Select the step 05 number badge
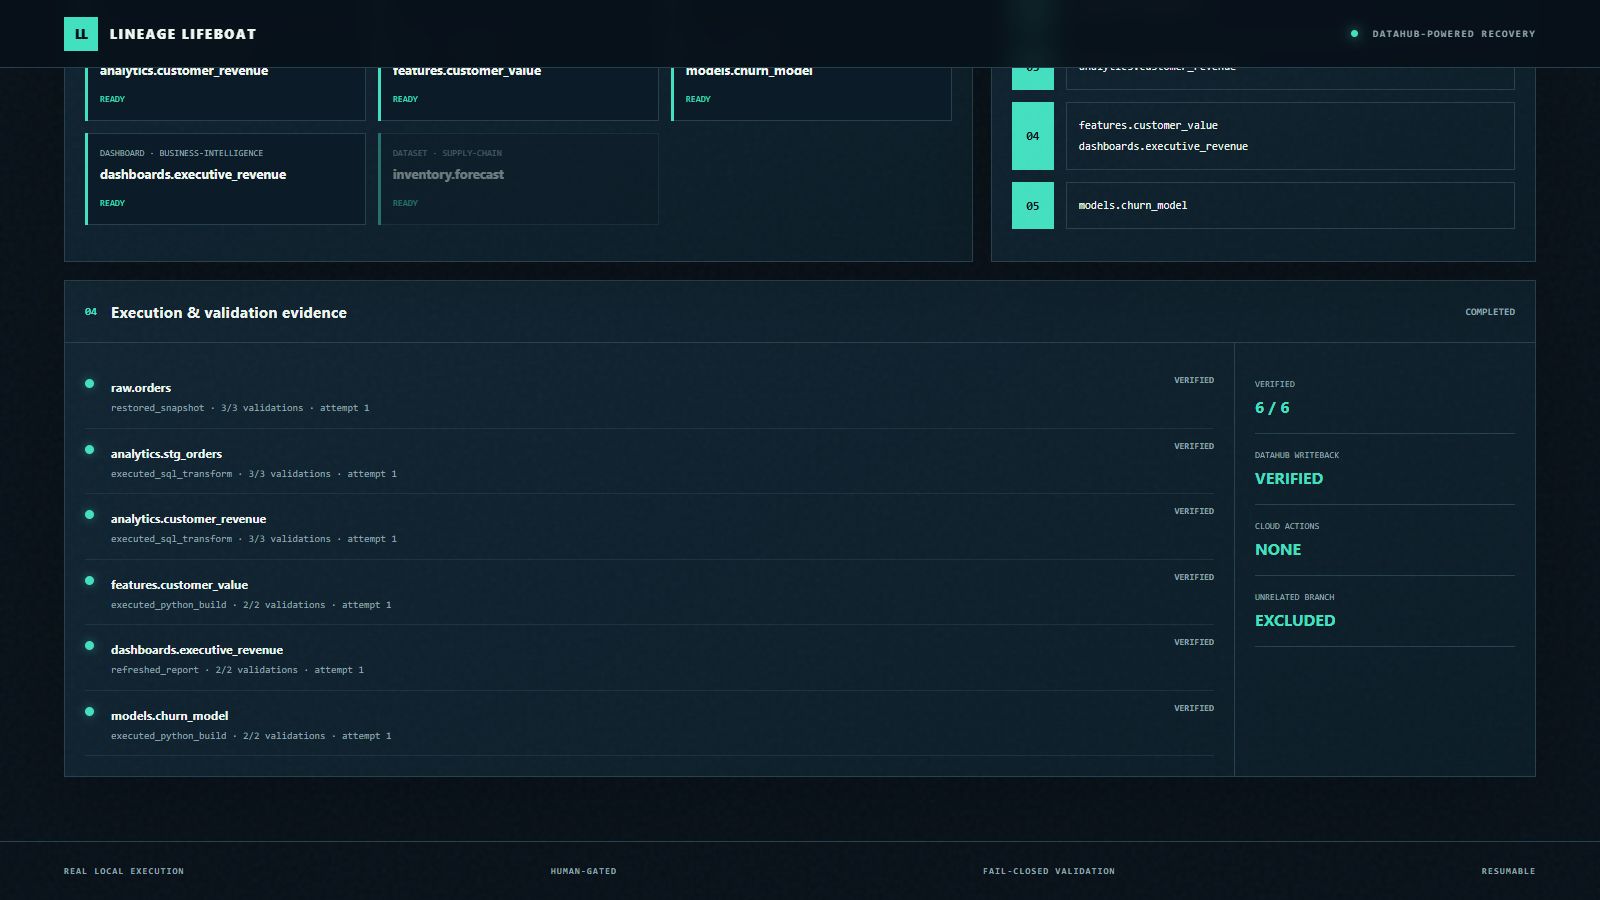 (x=1033, y=206)
